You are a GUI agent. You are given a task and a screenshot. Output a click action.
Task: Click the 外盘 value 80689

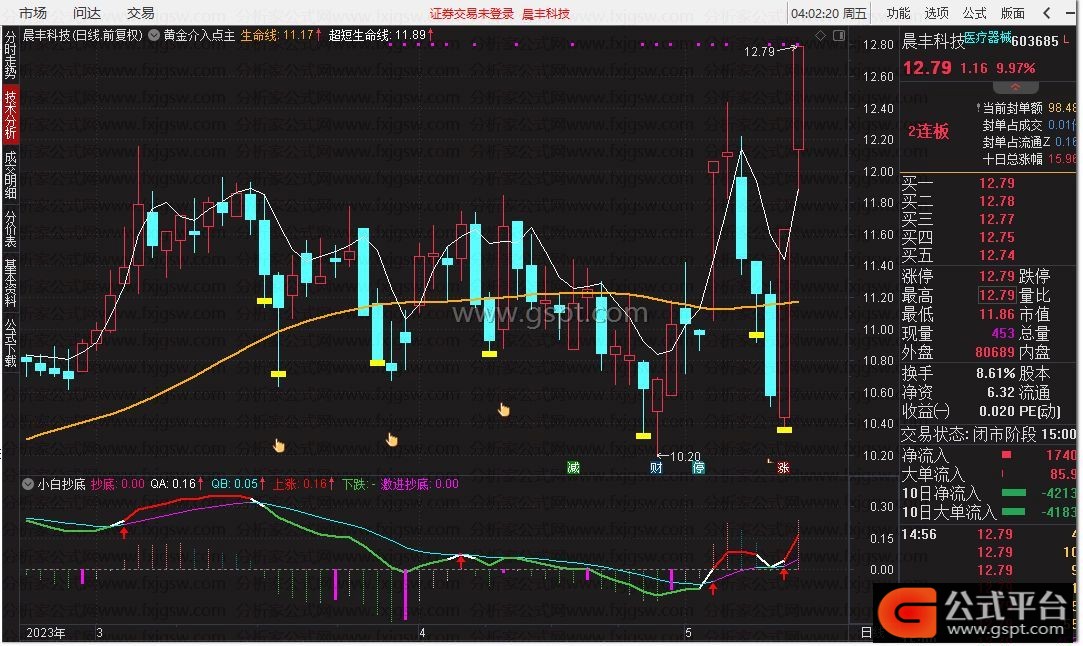click(x=995, y=352)
